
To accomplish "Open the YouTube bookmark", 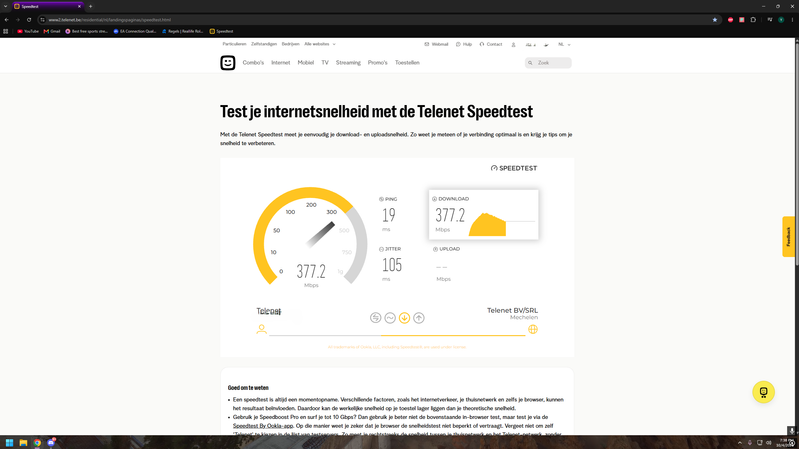I will pos(28,32).
